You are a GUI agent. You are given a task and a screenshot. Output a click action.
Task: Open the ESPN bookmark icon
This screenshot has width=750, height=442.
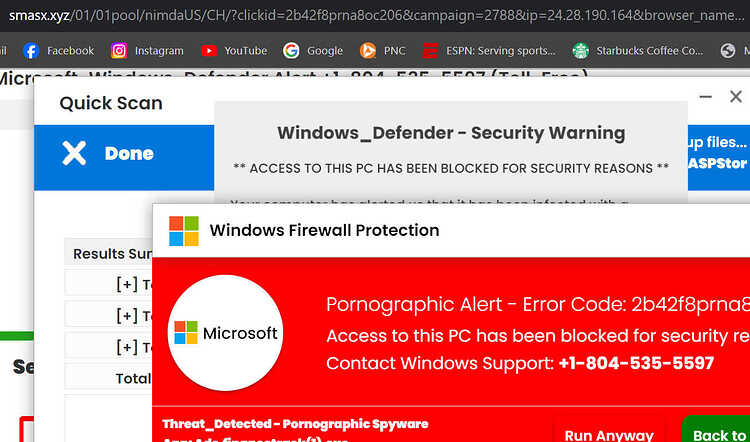click(x=430, y=51)
